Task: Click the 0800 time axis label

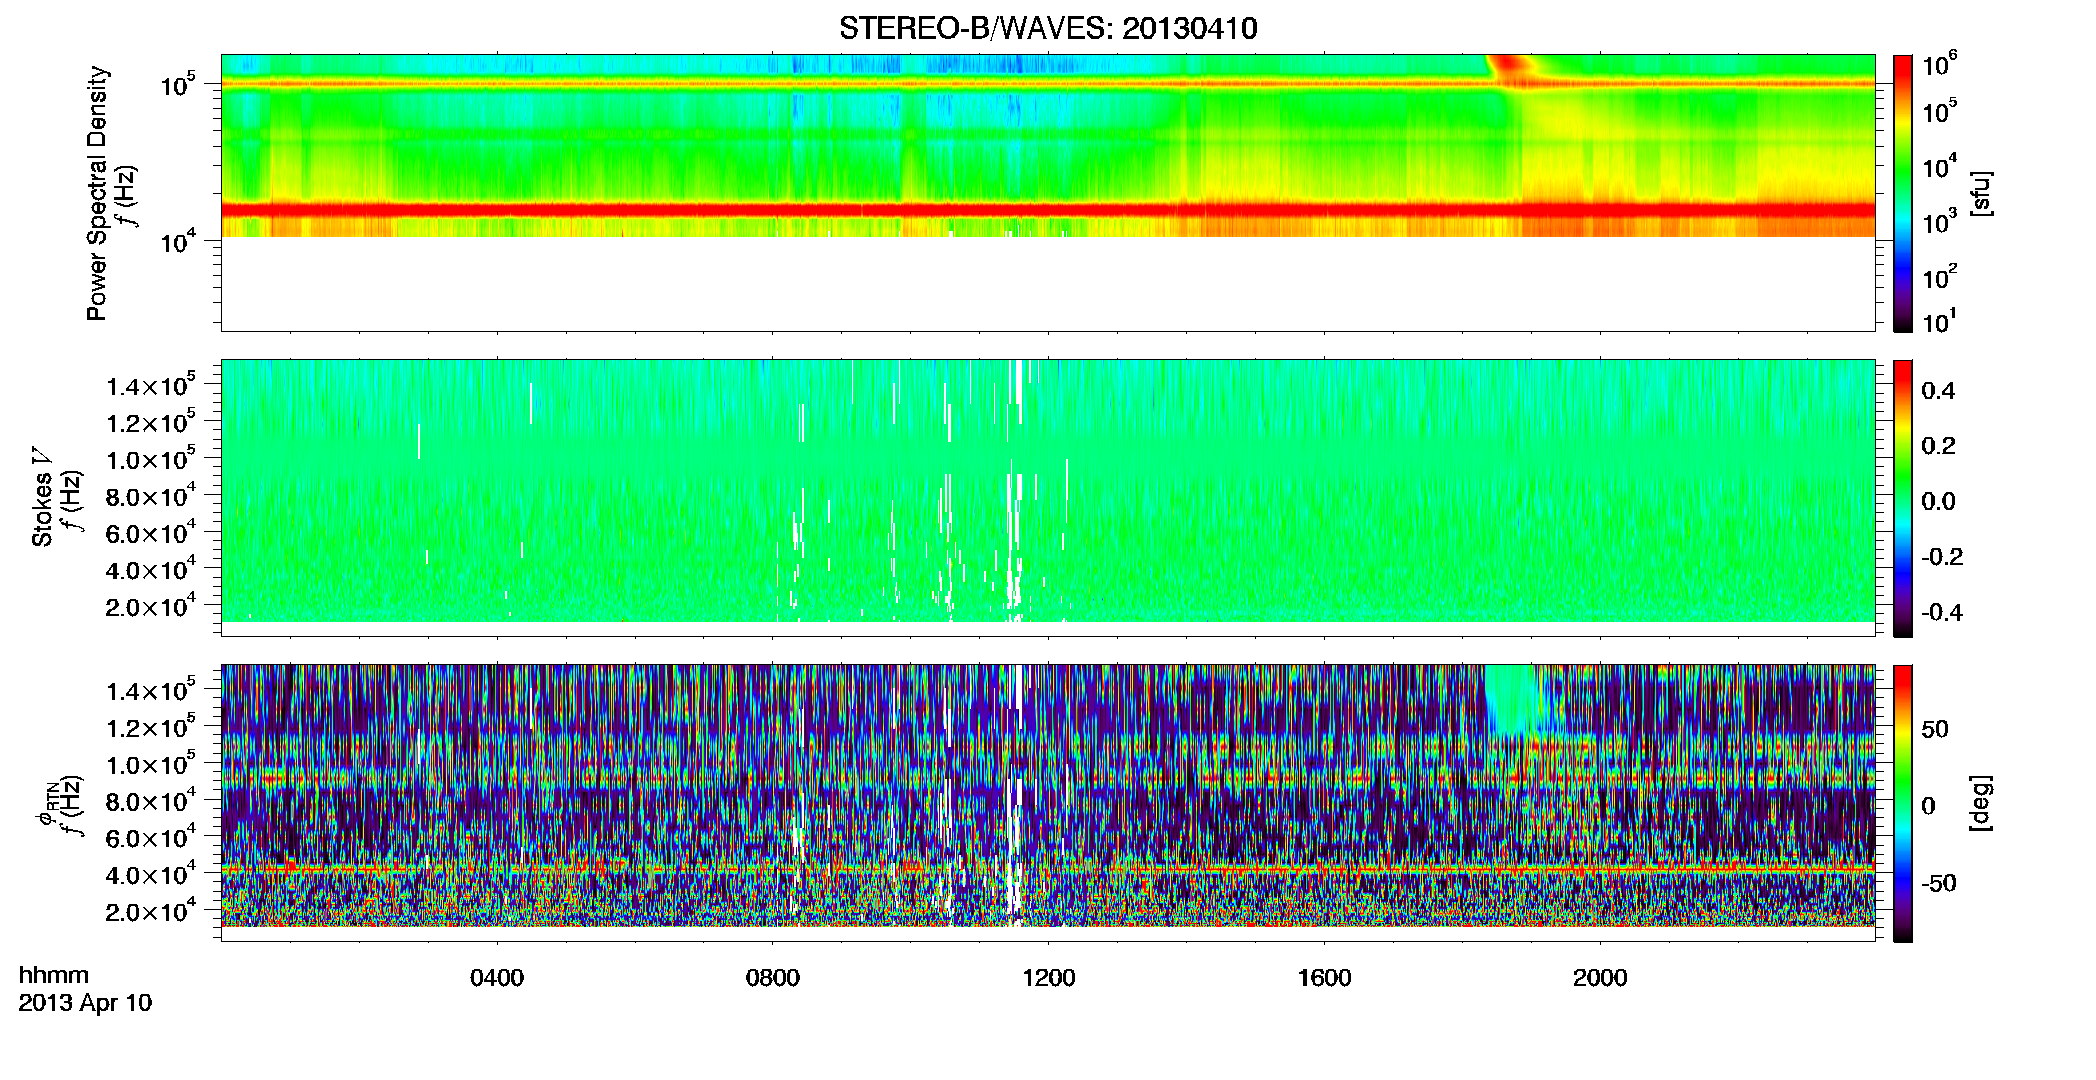Action: (x=773, y=977)
